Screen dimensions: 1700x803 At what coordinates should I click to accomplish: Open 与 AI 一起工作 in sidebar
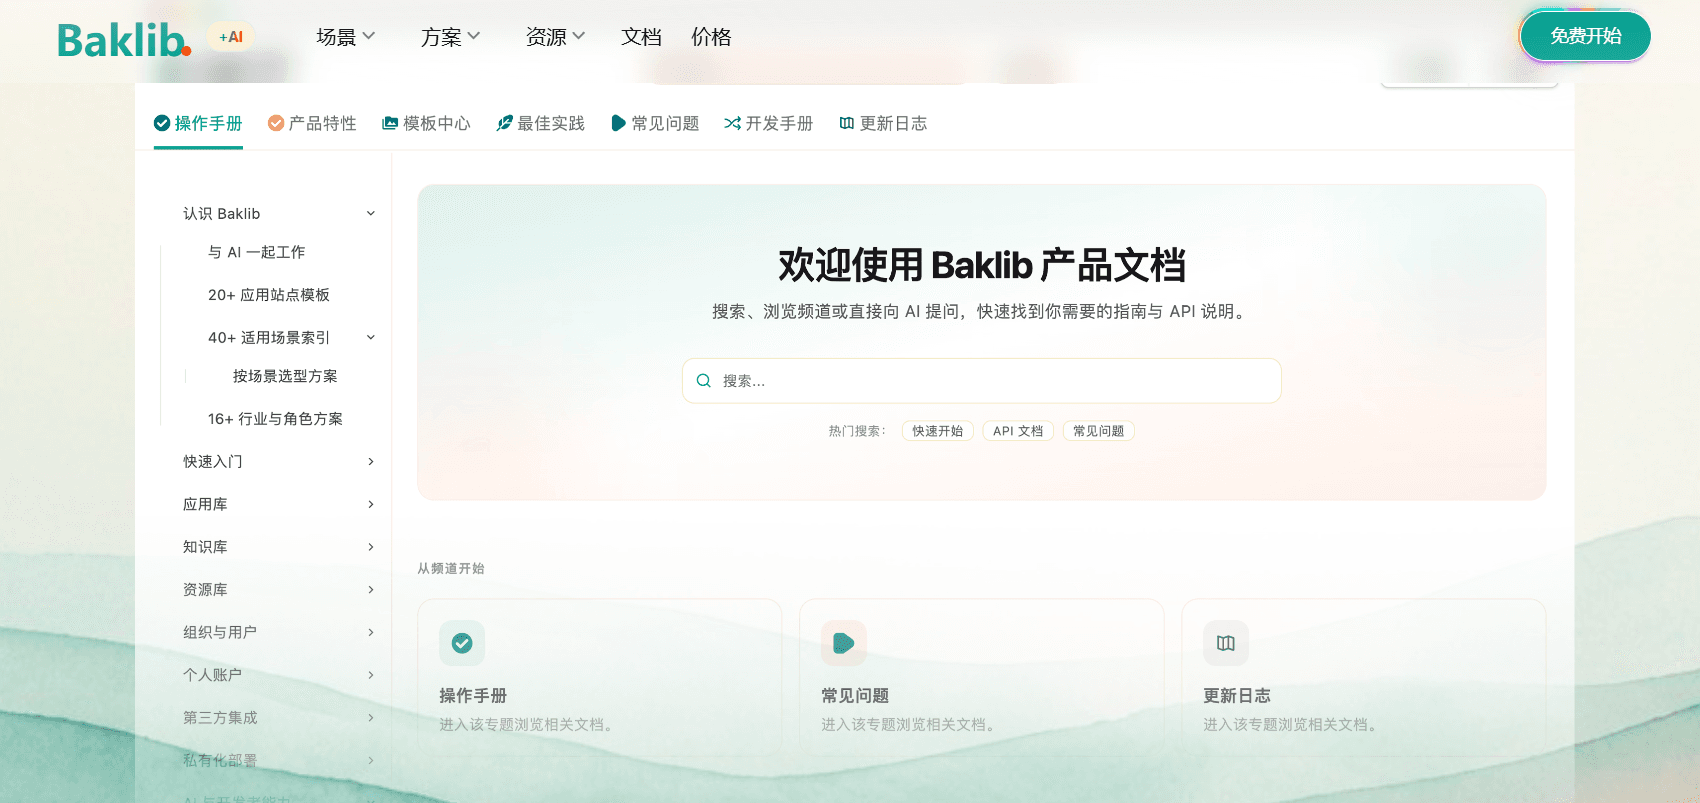pos(257,252)
